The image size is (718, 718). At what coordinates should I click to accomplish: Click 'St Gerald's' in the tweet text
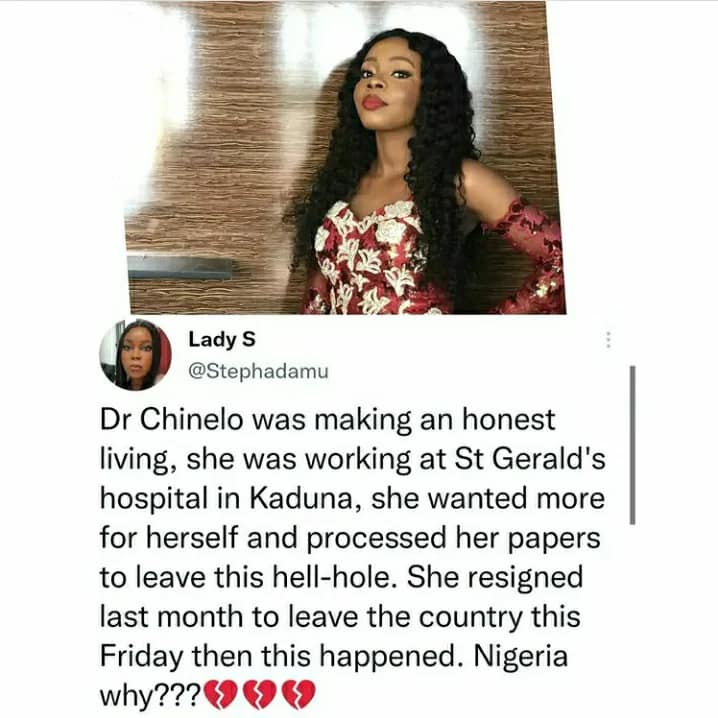[530, 459]
